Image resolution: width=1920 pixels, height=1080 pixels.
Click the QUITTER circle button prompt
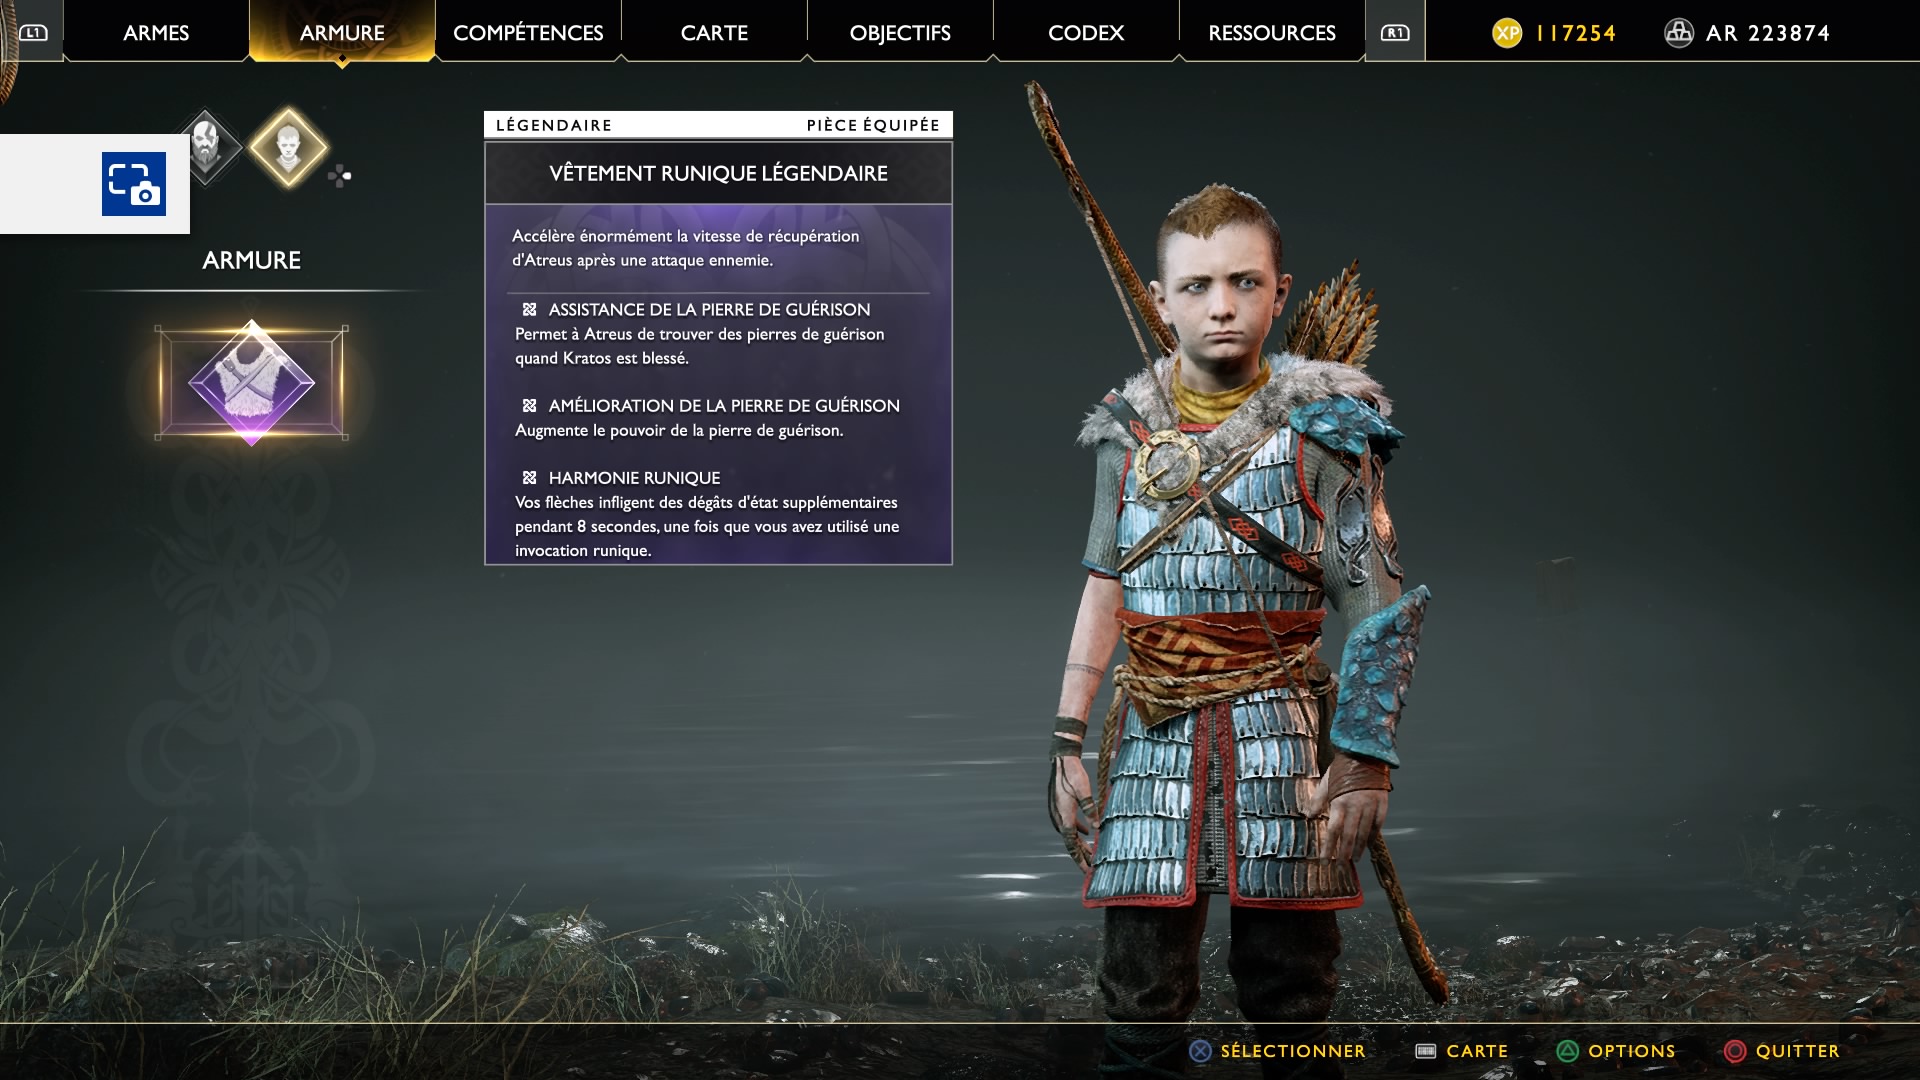[1782, 1051]
